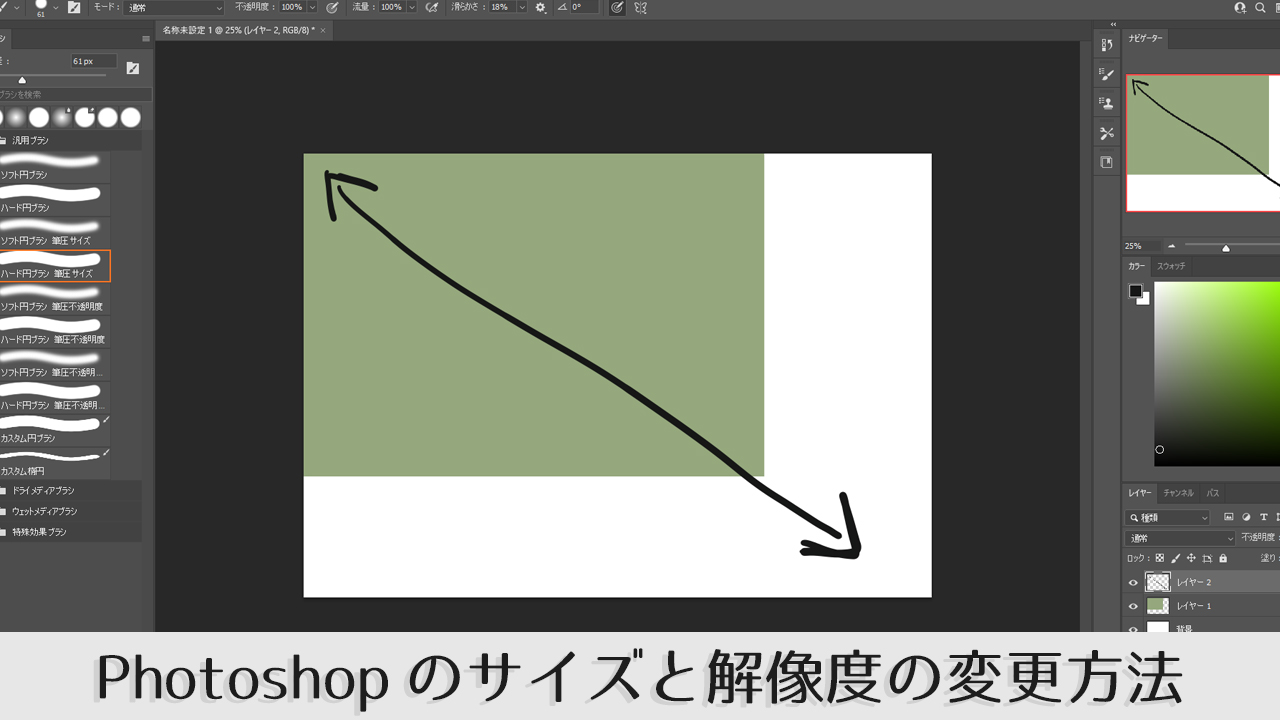Switch to the カラー tab
Screen dimensions: 1280x720
click(x=1137, y=266)
